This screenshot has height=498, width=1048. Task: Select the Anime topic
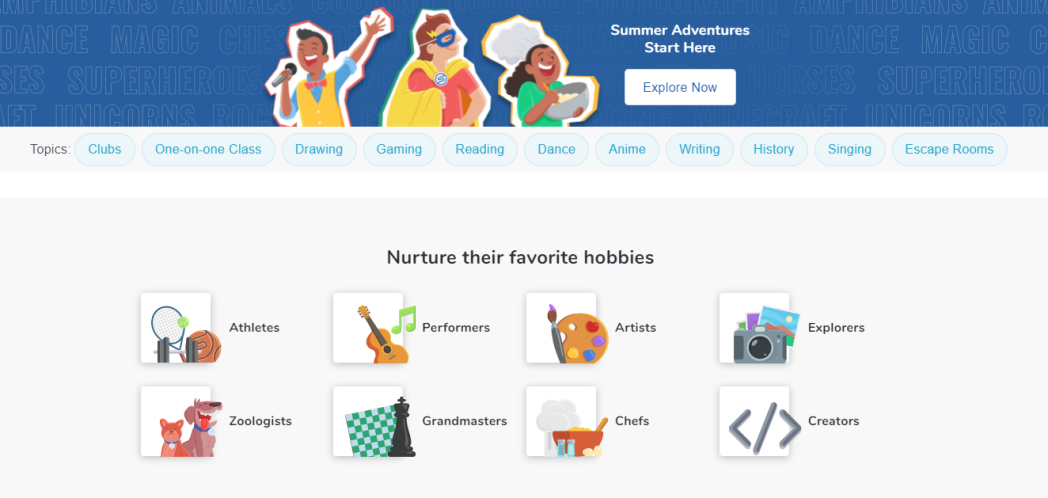[627, 150]
